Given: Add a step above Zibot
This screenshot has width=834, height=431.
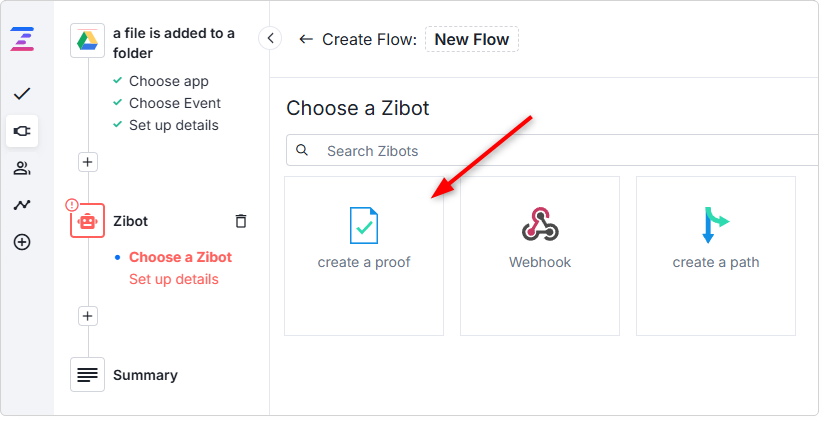Looking at the screenshot, I should (88, 162).
